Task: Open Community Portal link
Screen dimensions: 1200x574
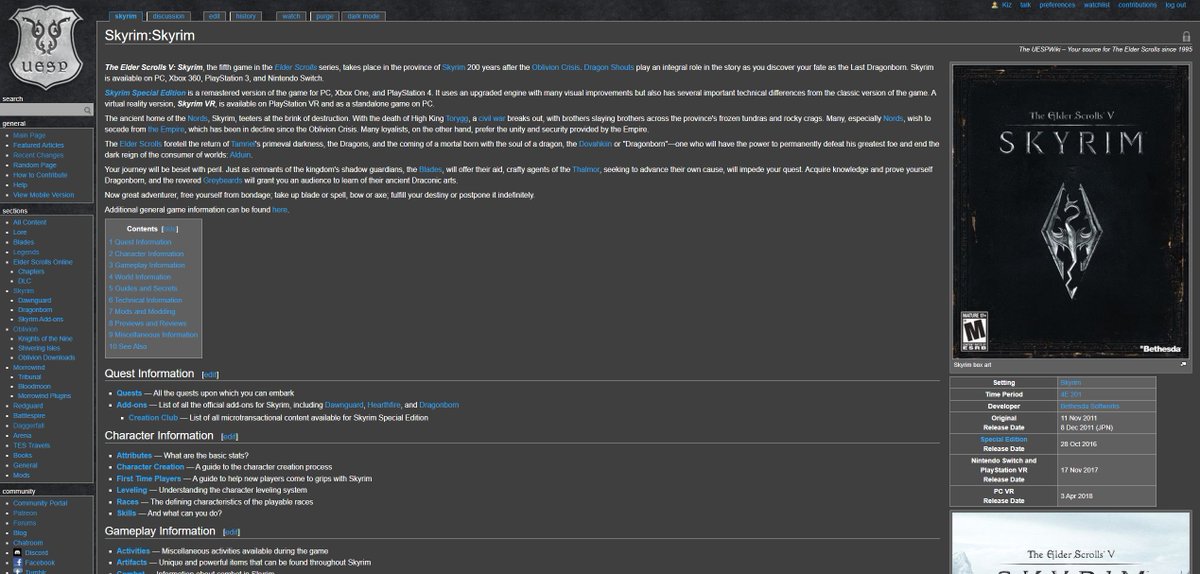Action: point(40,503)
